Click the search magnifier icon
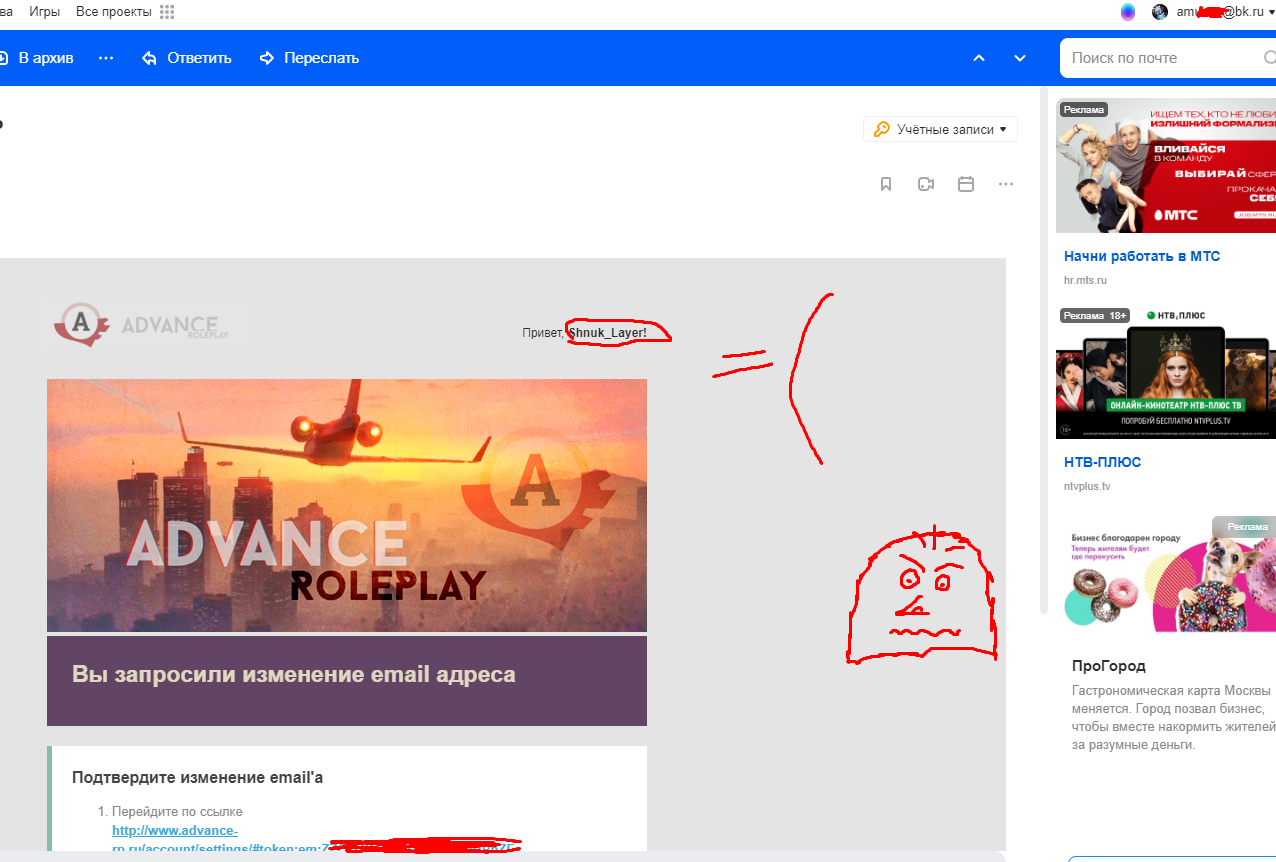 (1269, 58)
